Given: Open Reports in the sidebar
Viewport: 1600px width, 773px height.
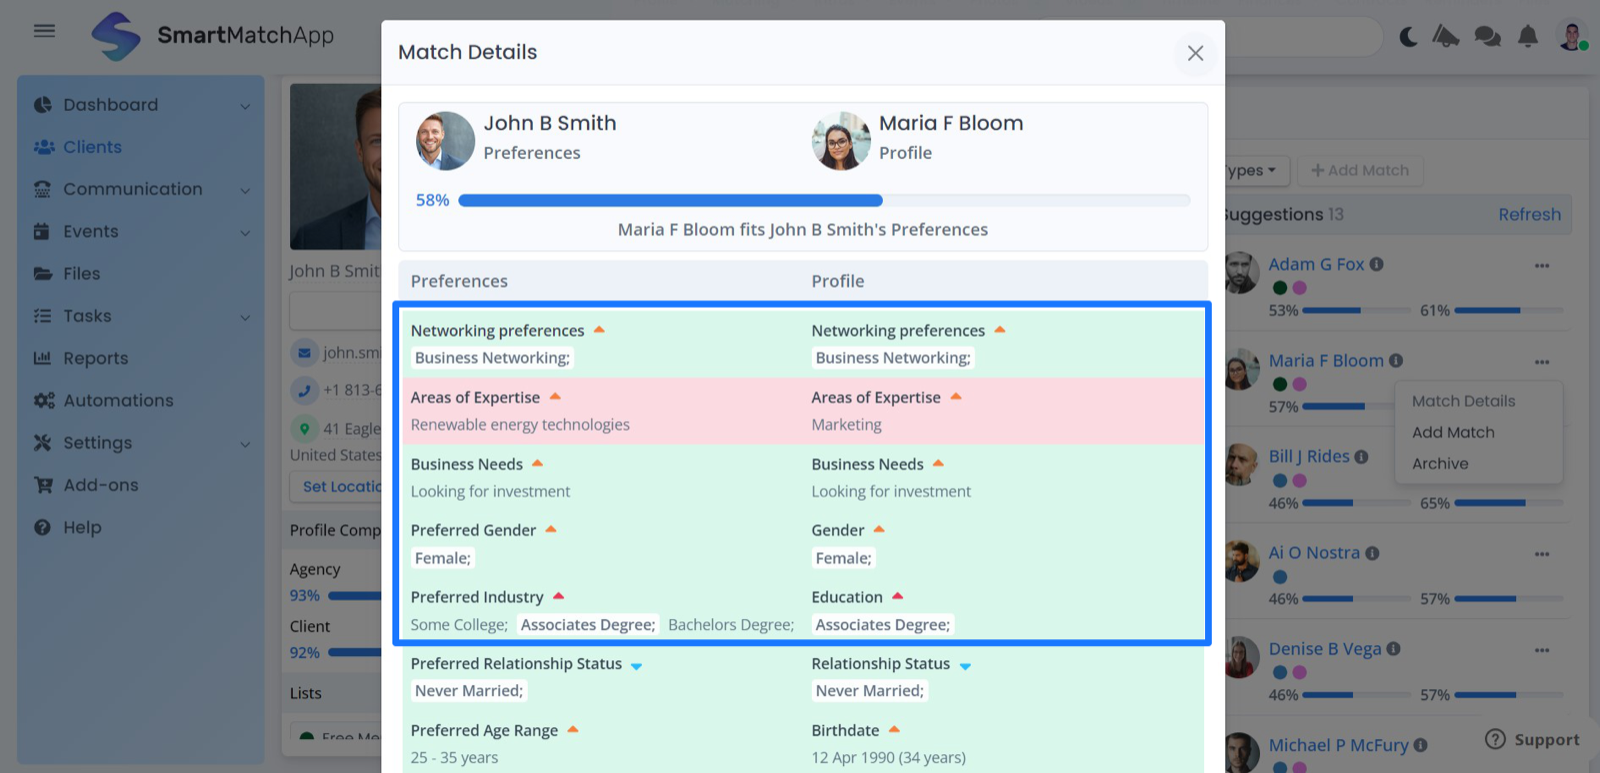Looking at the screenshot, I should pos(95,358).
